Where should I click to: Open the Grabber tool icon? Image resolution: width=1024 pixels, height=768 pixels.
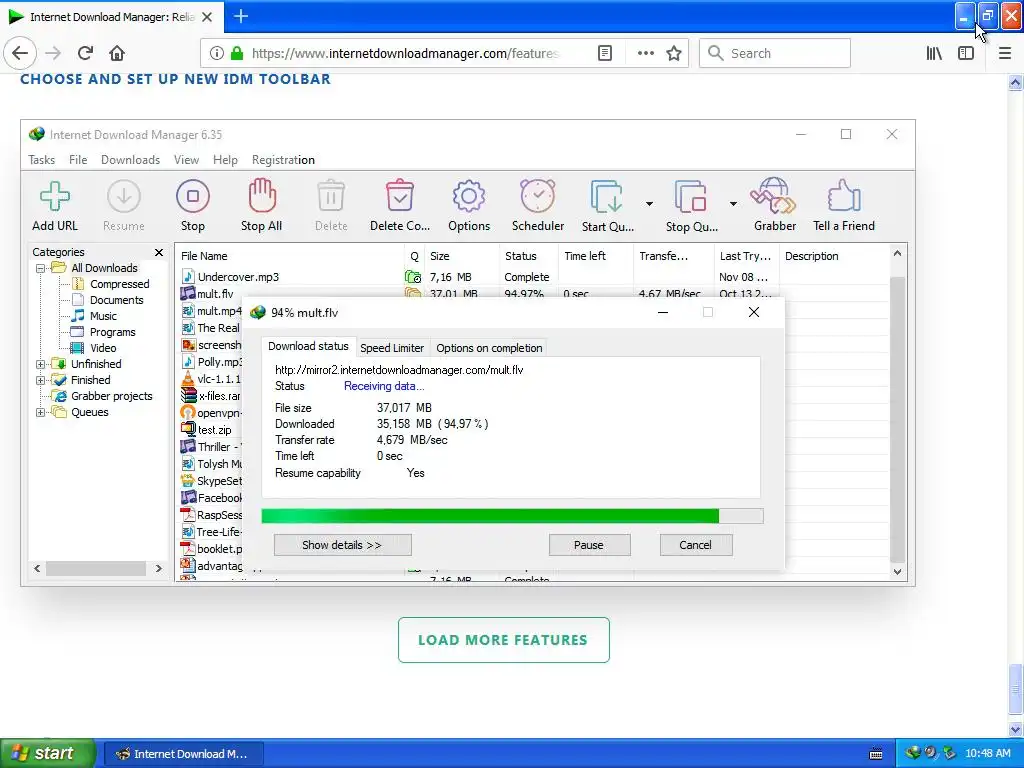774,196
